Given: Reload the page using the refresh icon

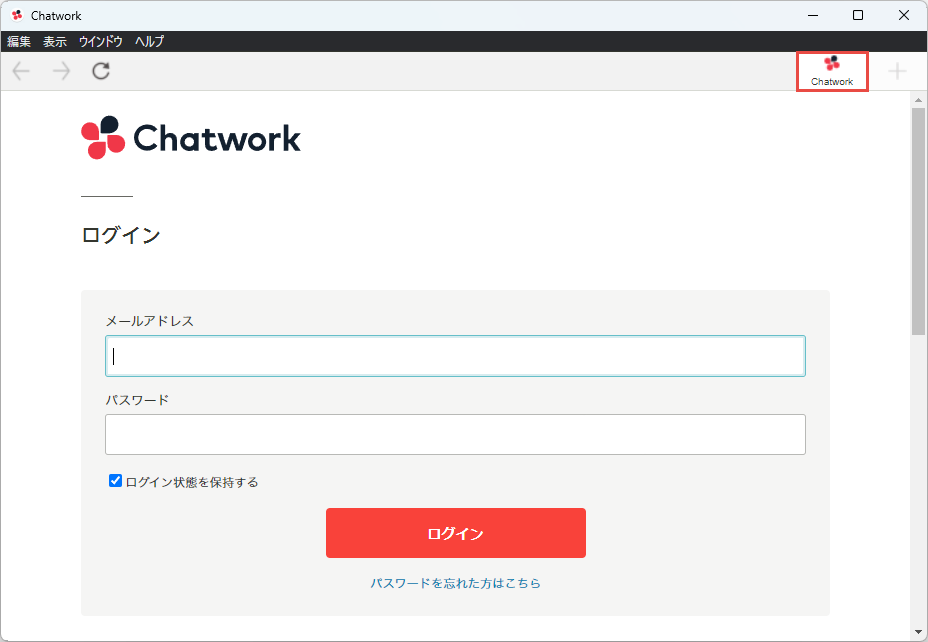Looking at the screenshot, I should point(101,71).
